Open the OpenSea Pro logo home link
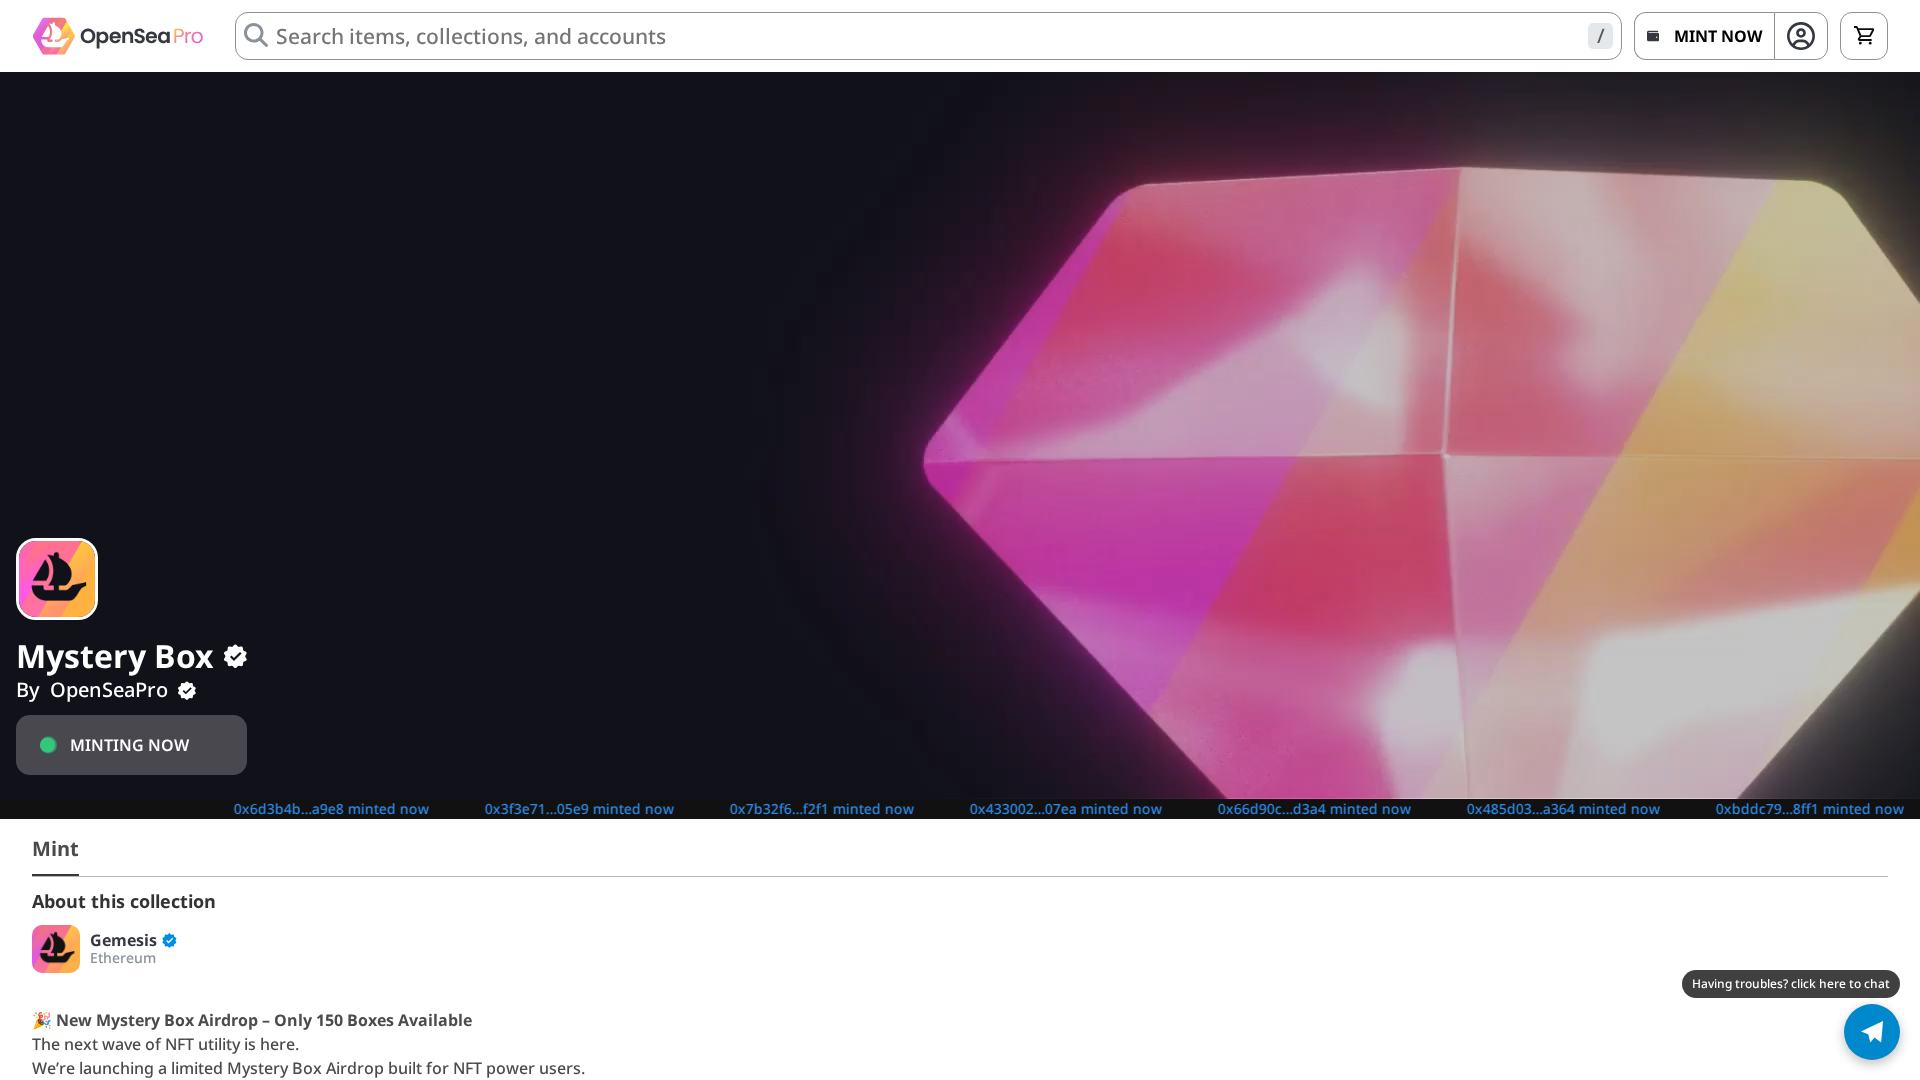This screenshot has width=1920, height=1080. click(x=118, y=36)
